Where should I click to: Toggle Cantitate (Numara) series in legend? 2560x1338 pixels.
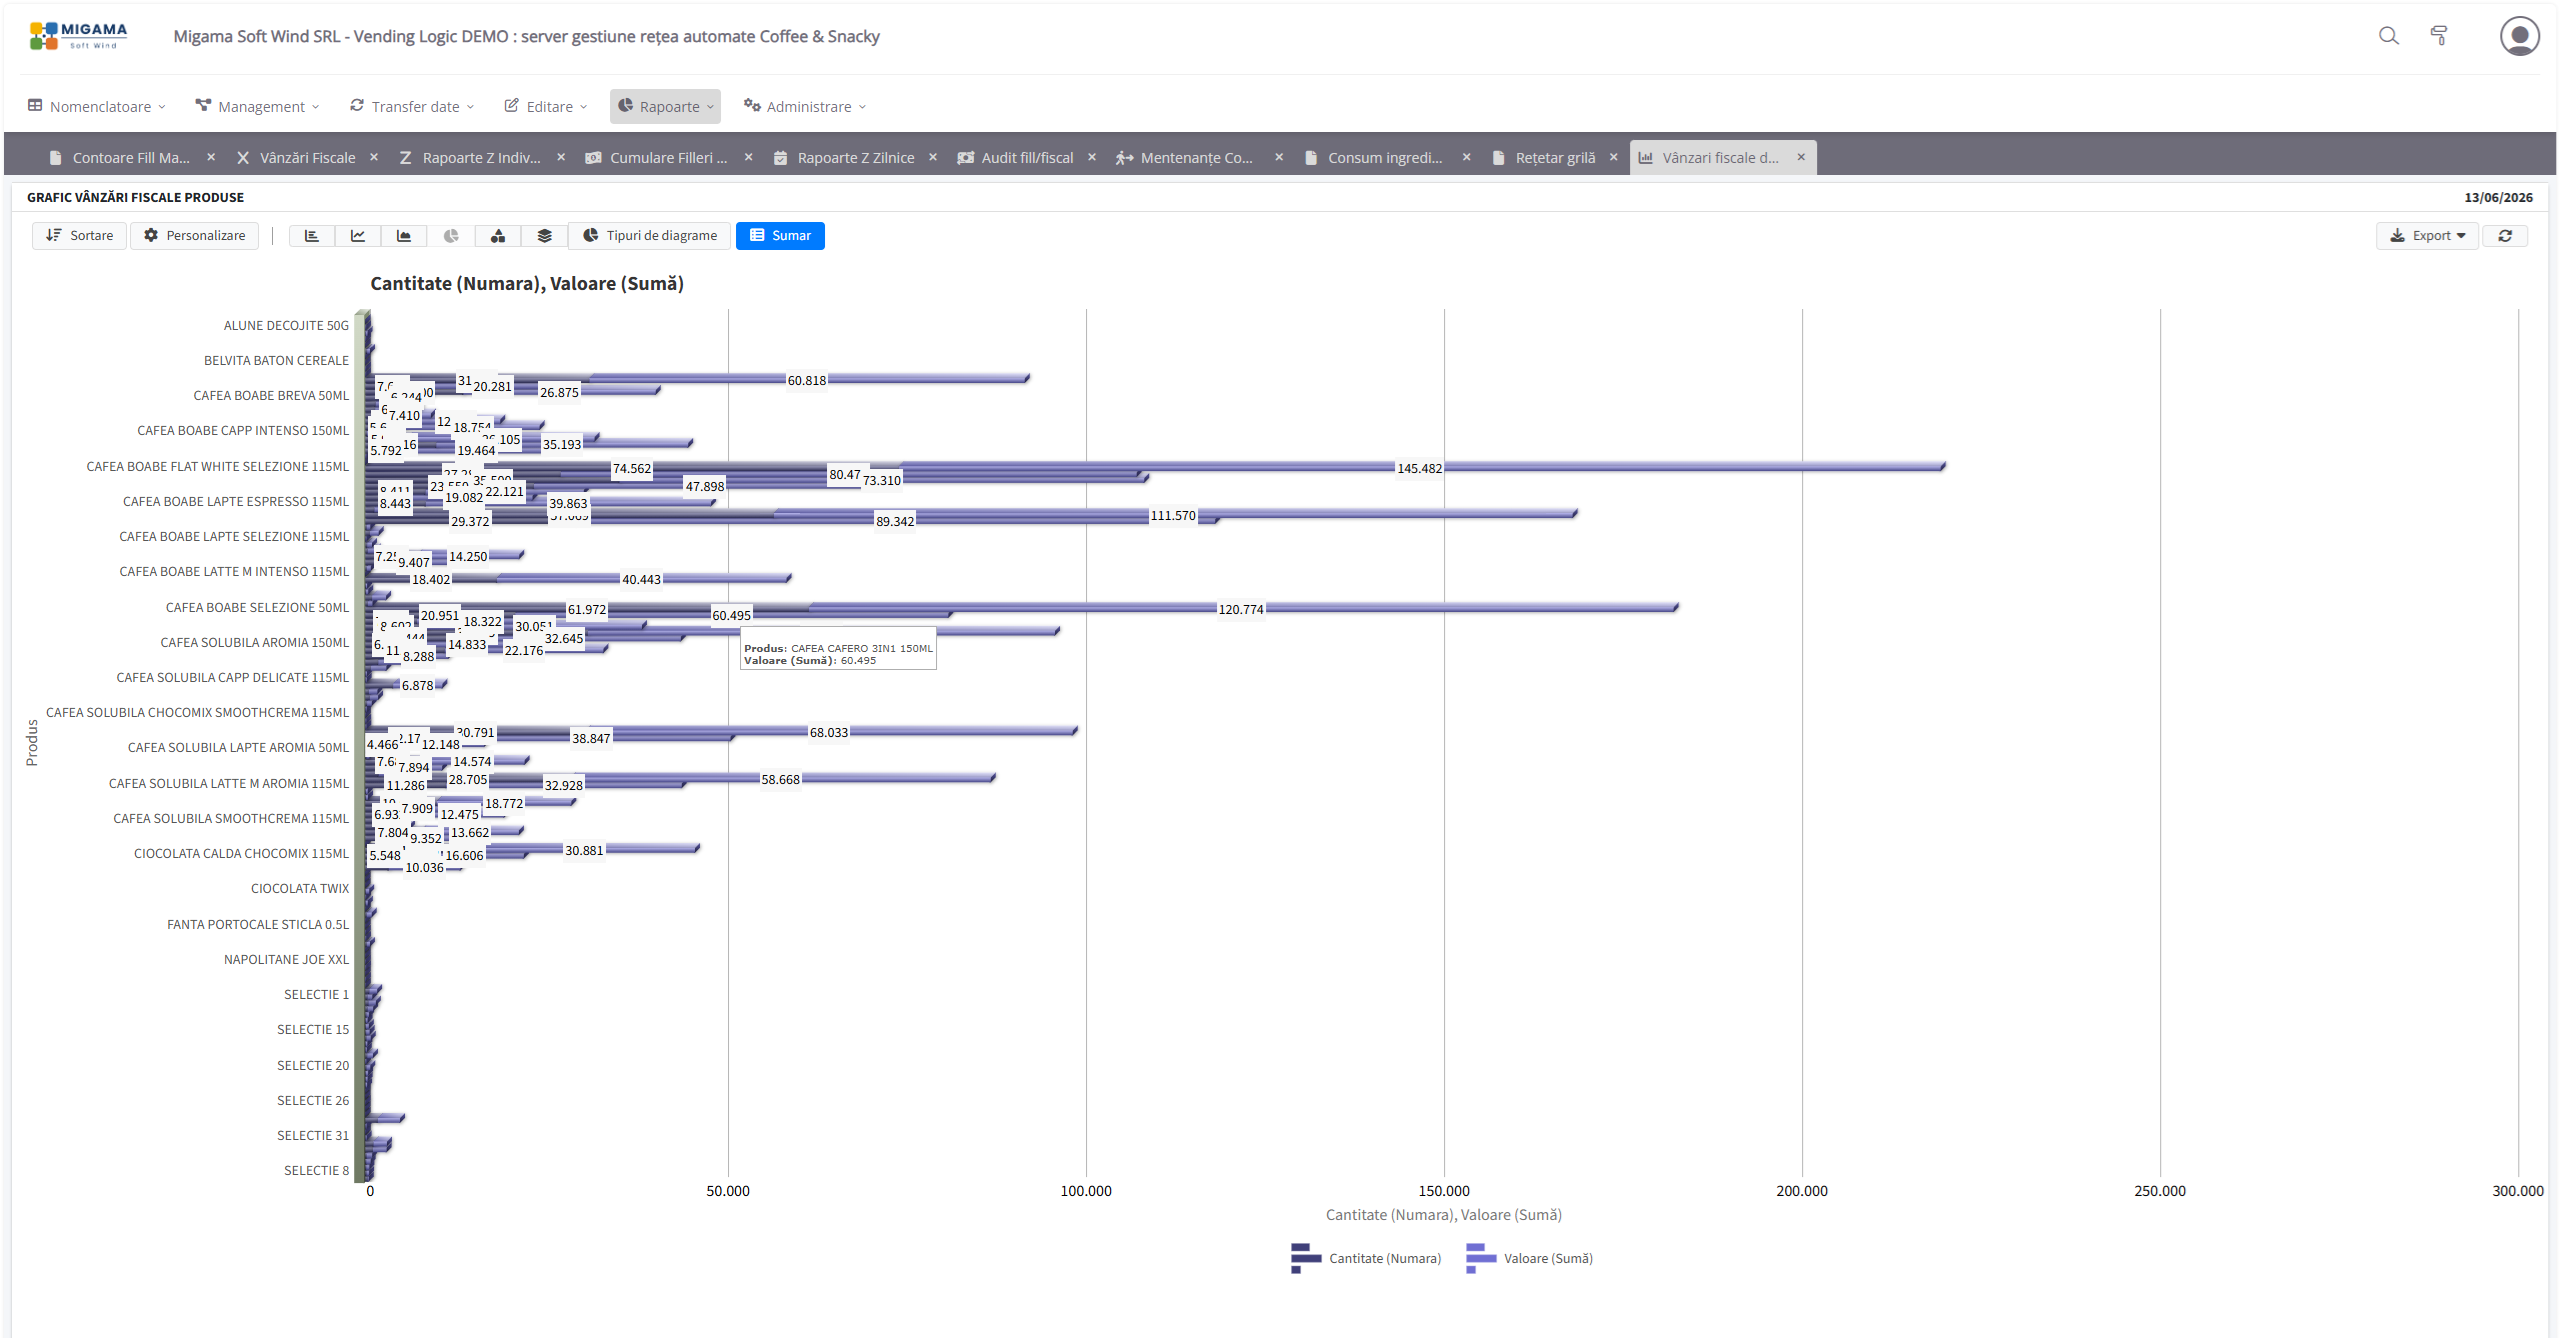tap(1366, 1258)
